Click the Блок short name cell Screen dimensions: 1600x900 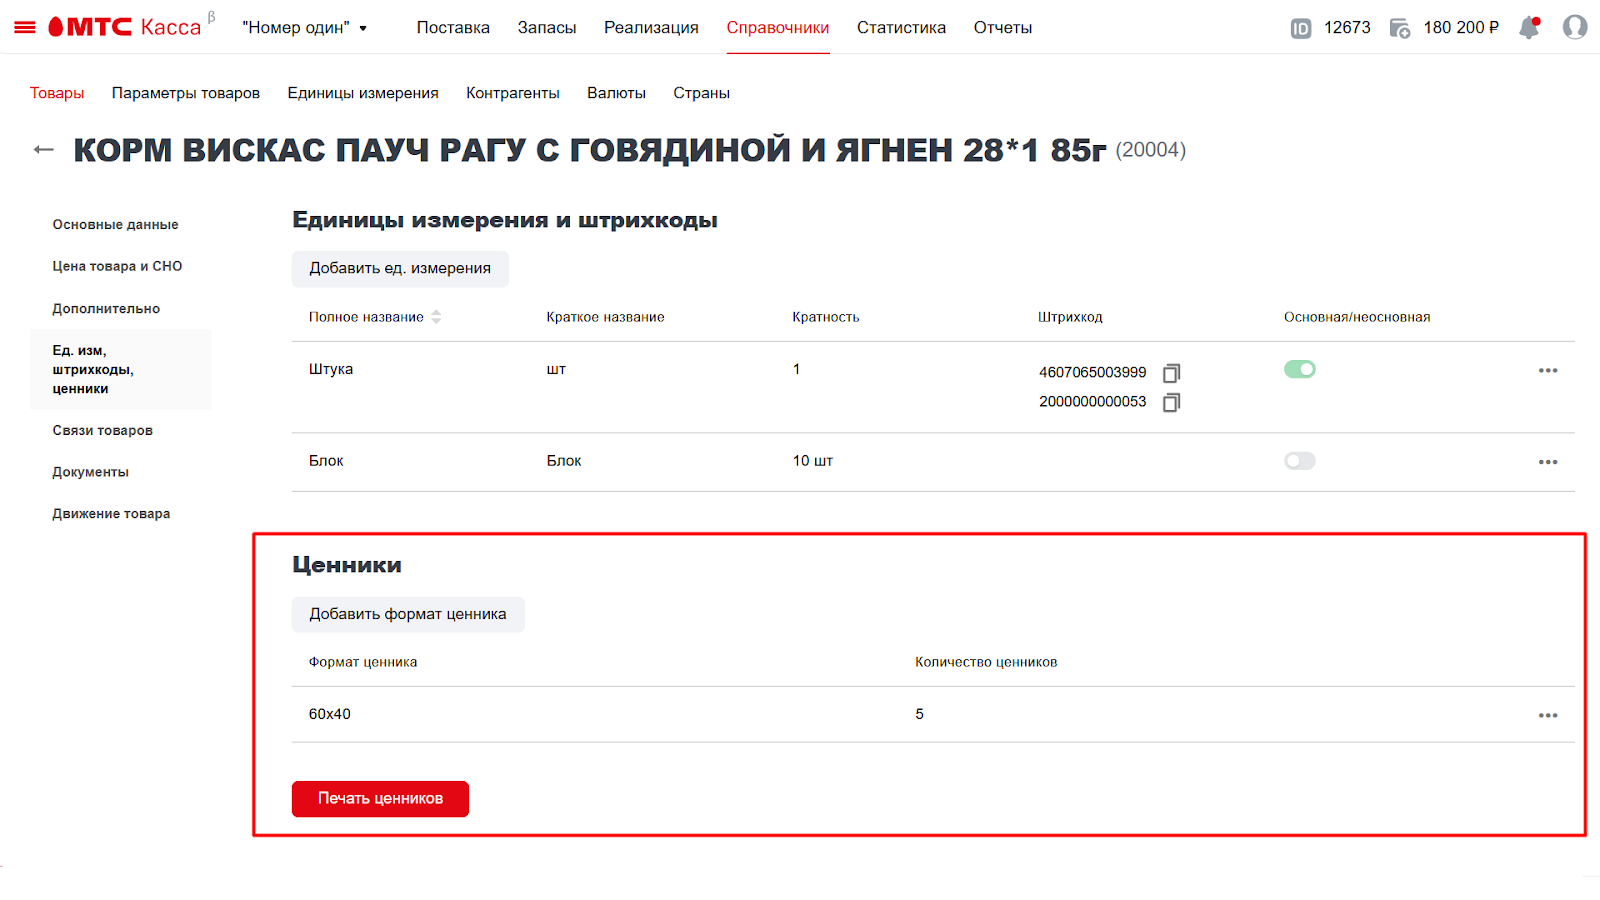point(564,461)
